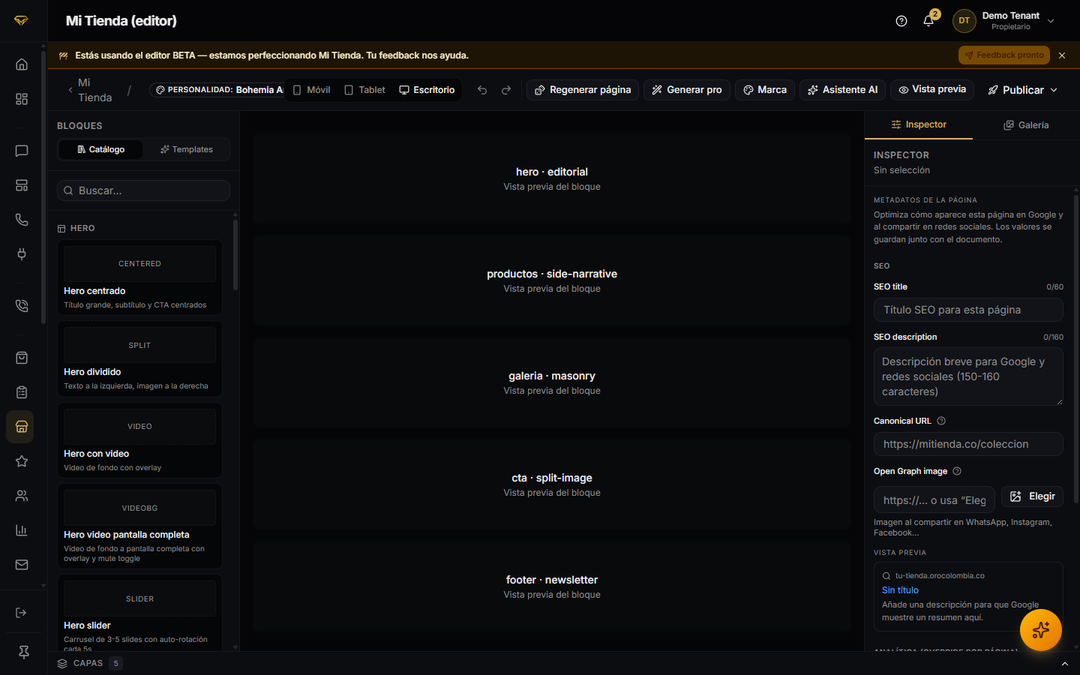This screenshot has height=675, width=1080.
Task: Click the Sin título preview link
Action: [x=900, y=590]
